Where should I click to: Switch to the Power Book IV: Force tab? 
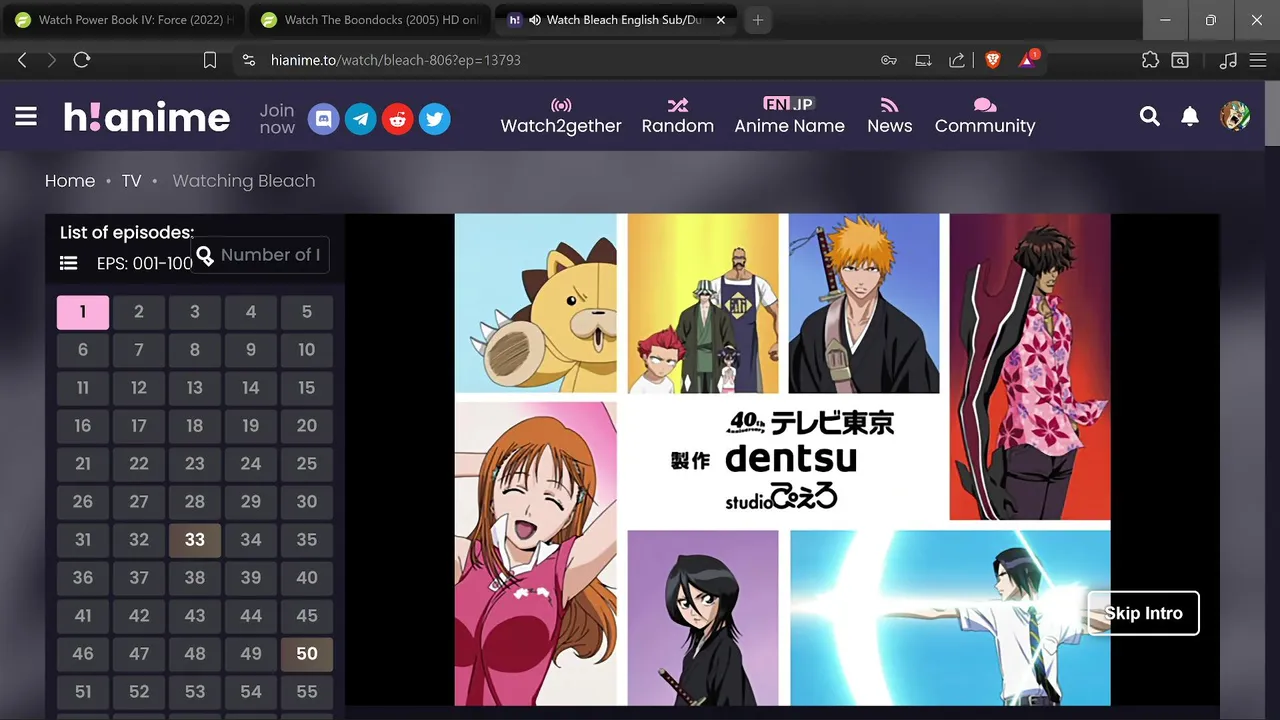coord(123,20)
